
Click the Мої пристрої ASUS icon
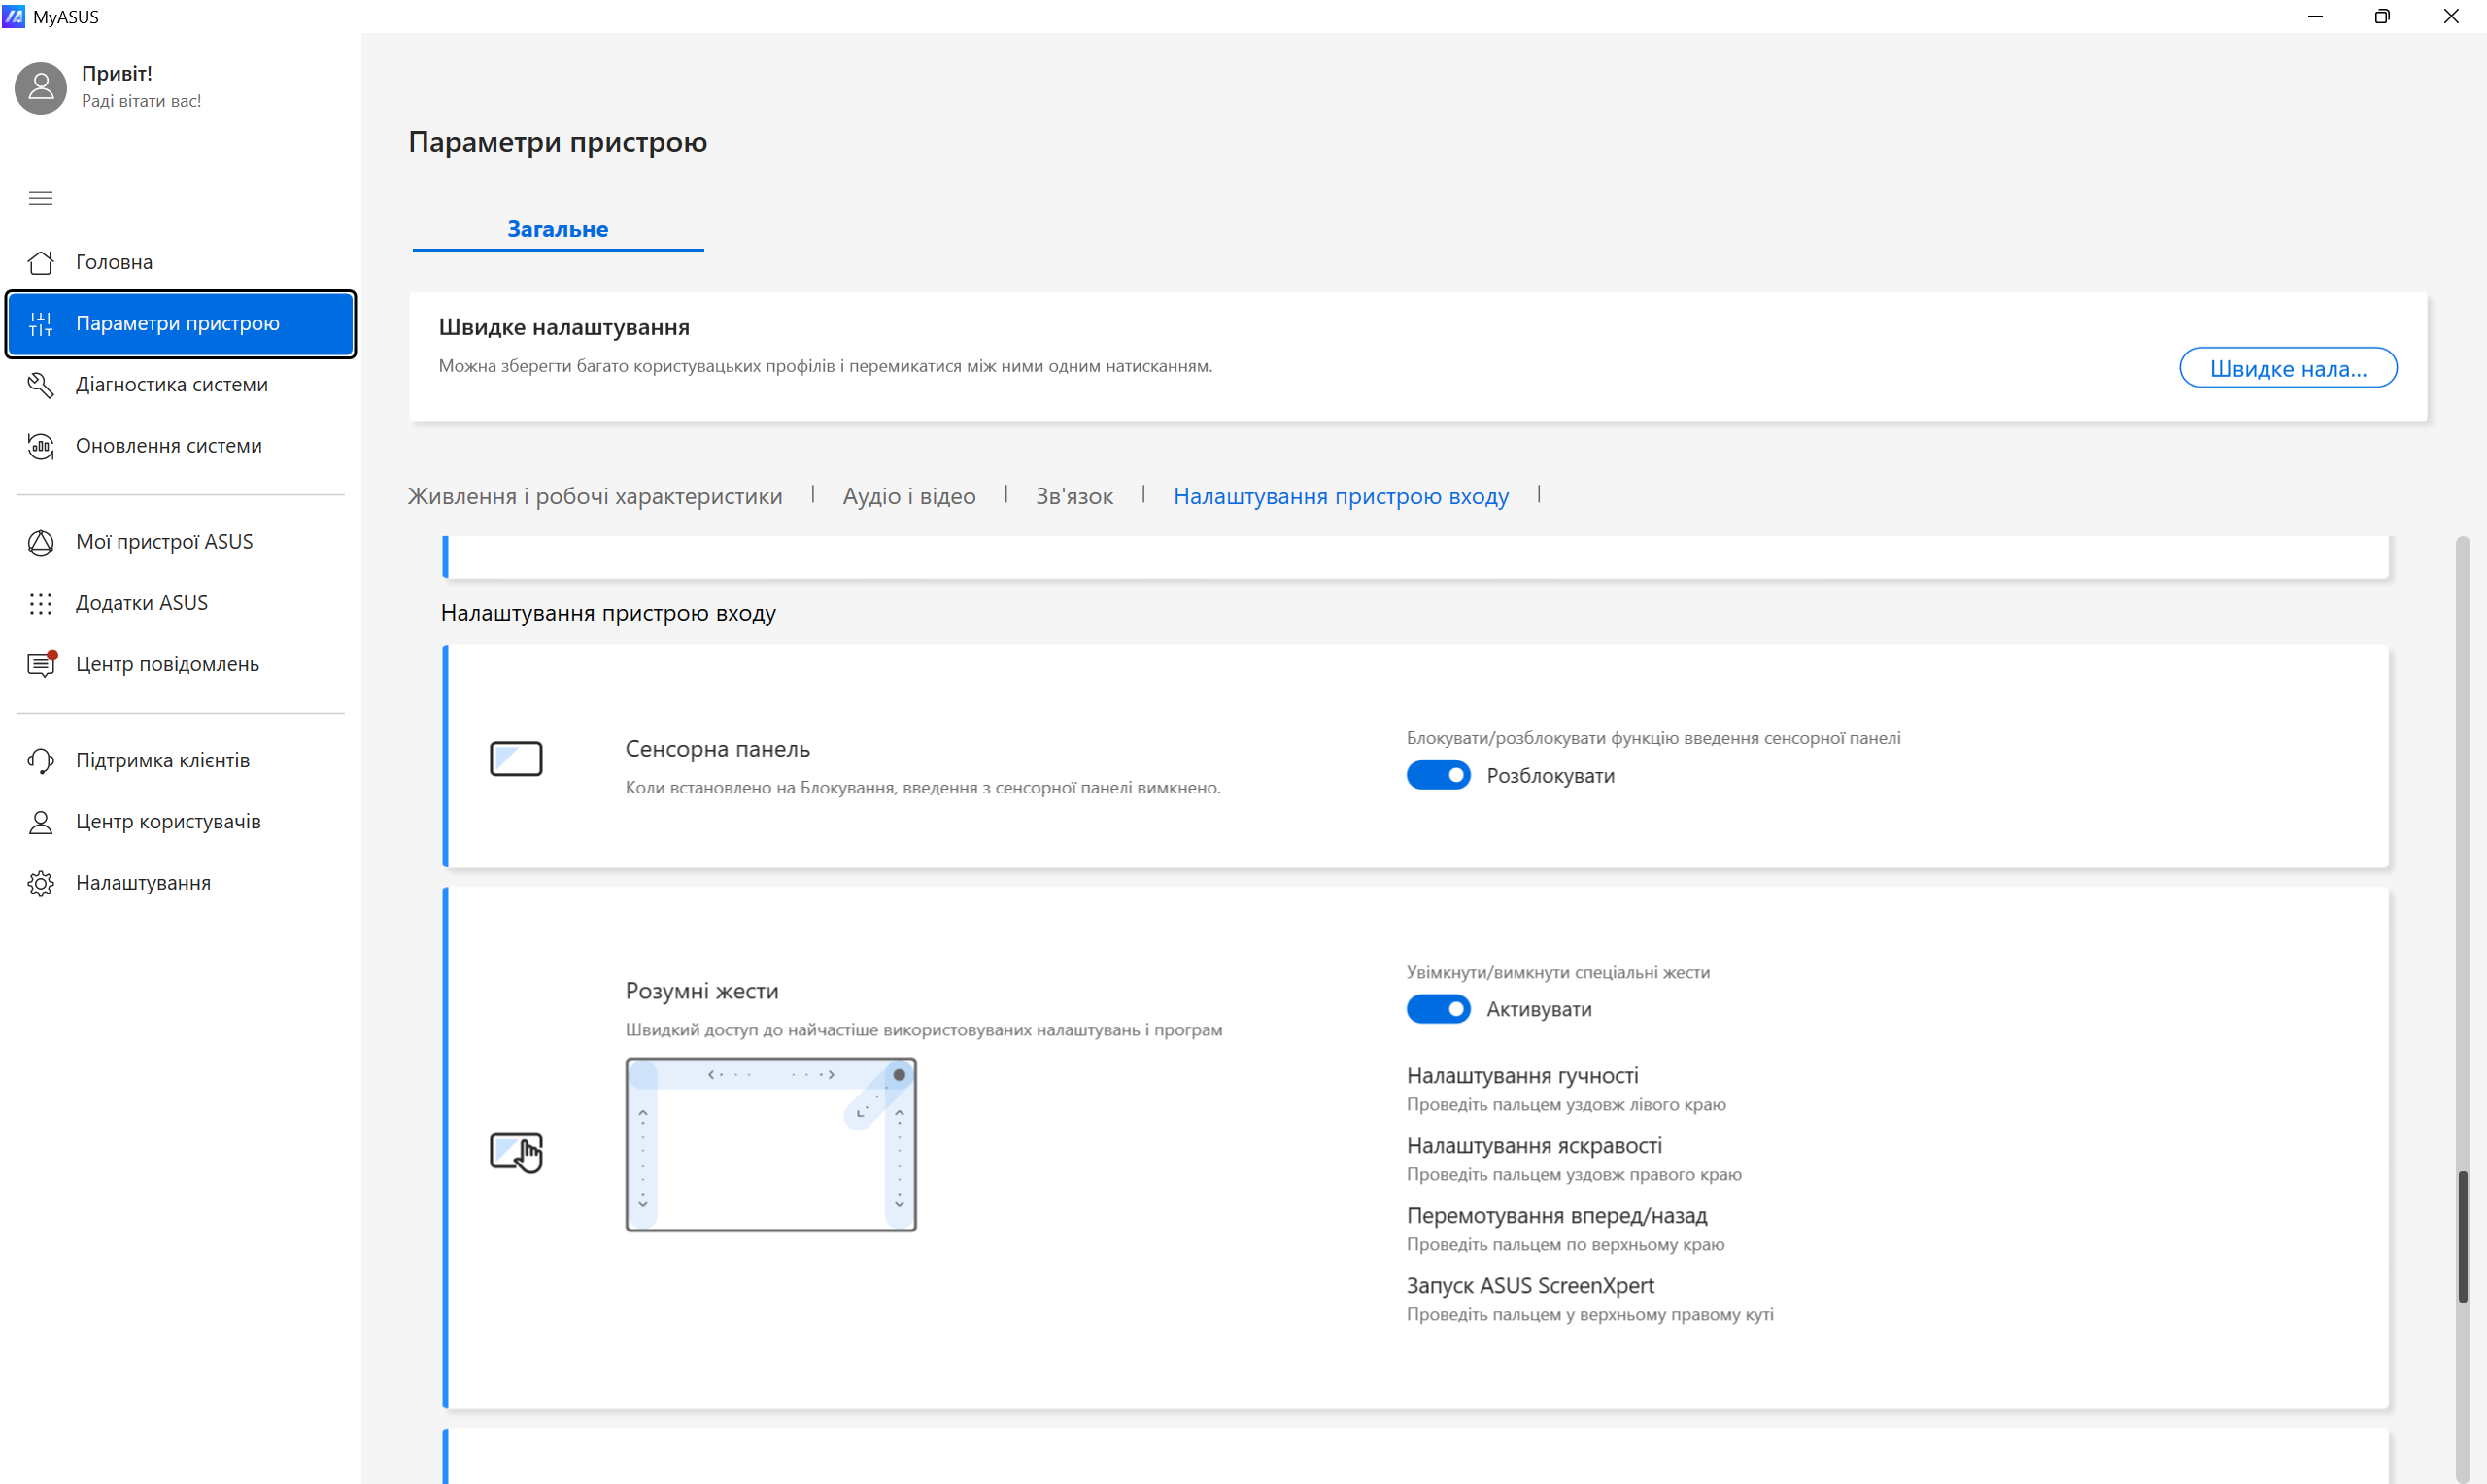tap(40, 542)
